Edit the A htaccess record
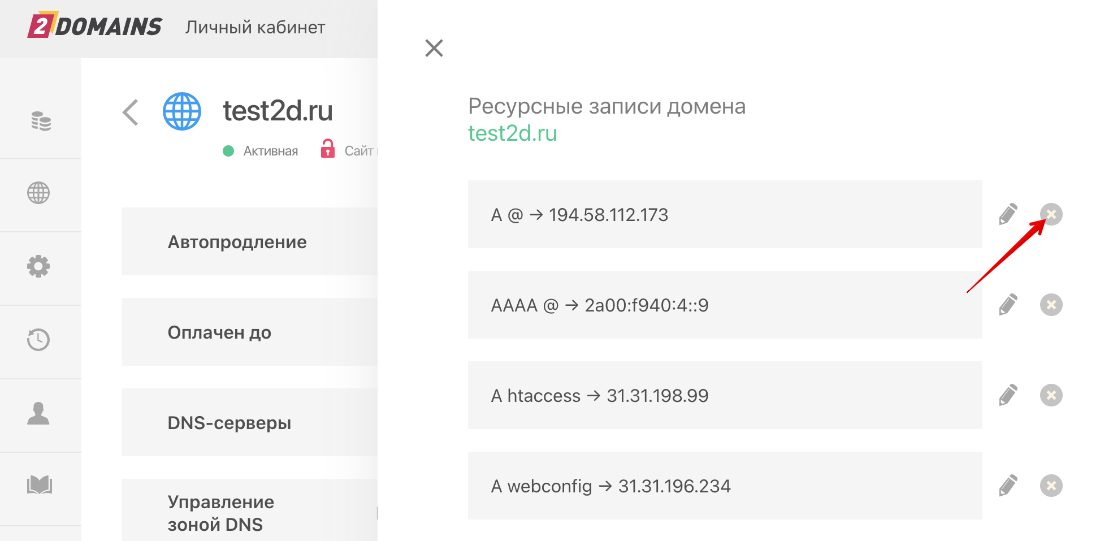The height and width of the screenshot is (541, 1100). tap(1008, 395)
